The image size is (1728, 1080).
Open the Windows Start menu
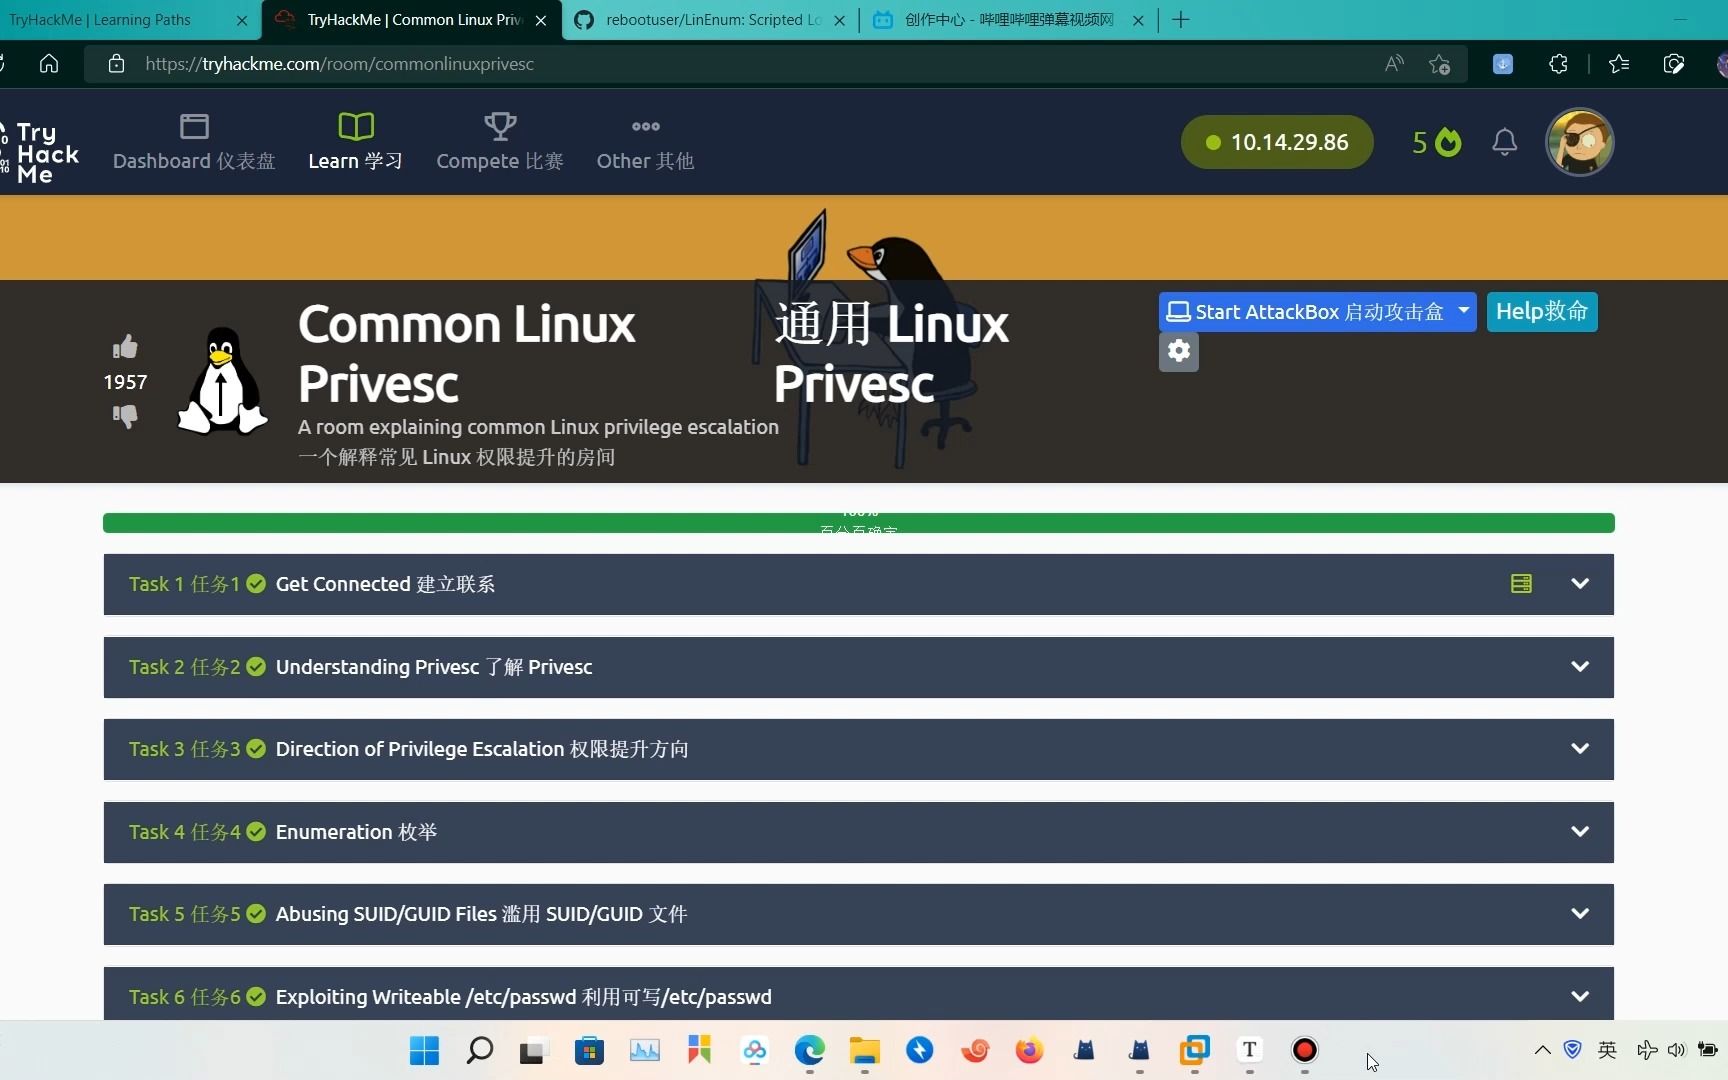pos(424,1050)
